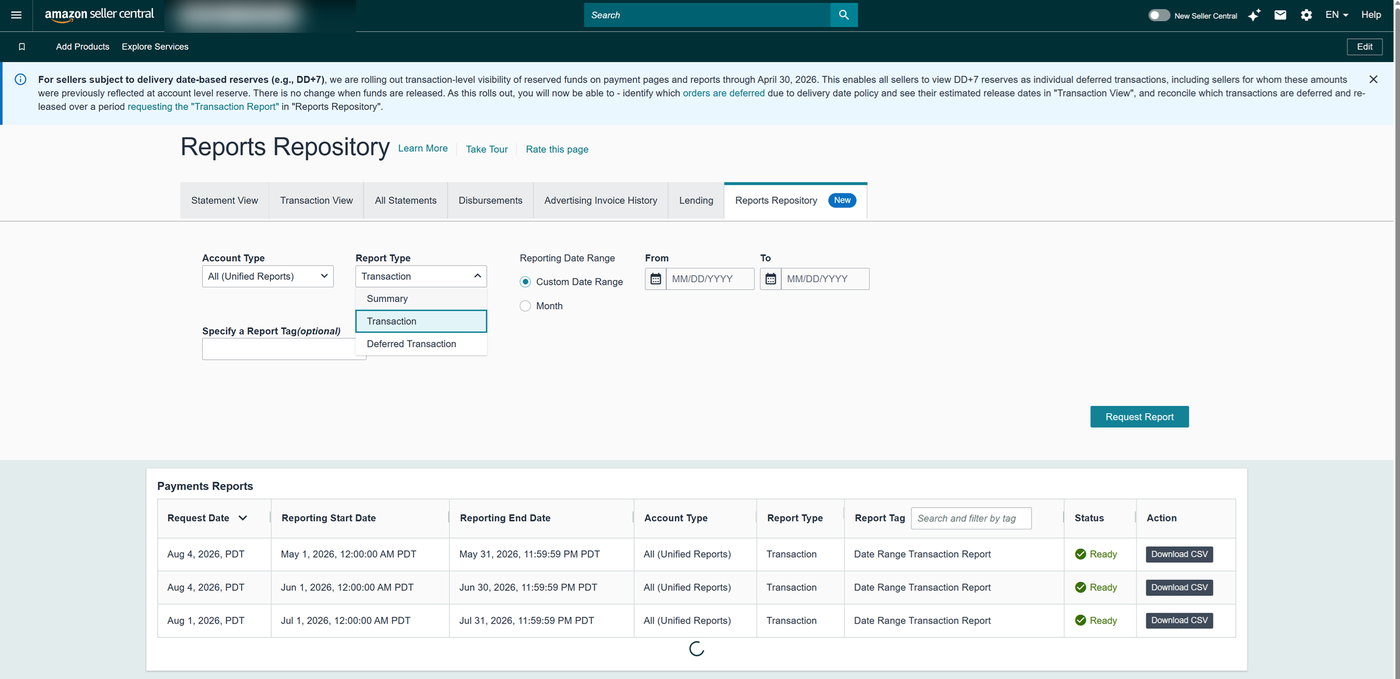The width and height of the screenshot is (1400, 679).
Task: Switch to Advertising Invoice History tab
Action: (601, 200)
